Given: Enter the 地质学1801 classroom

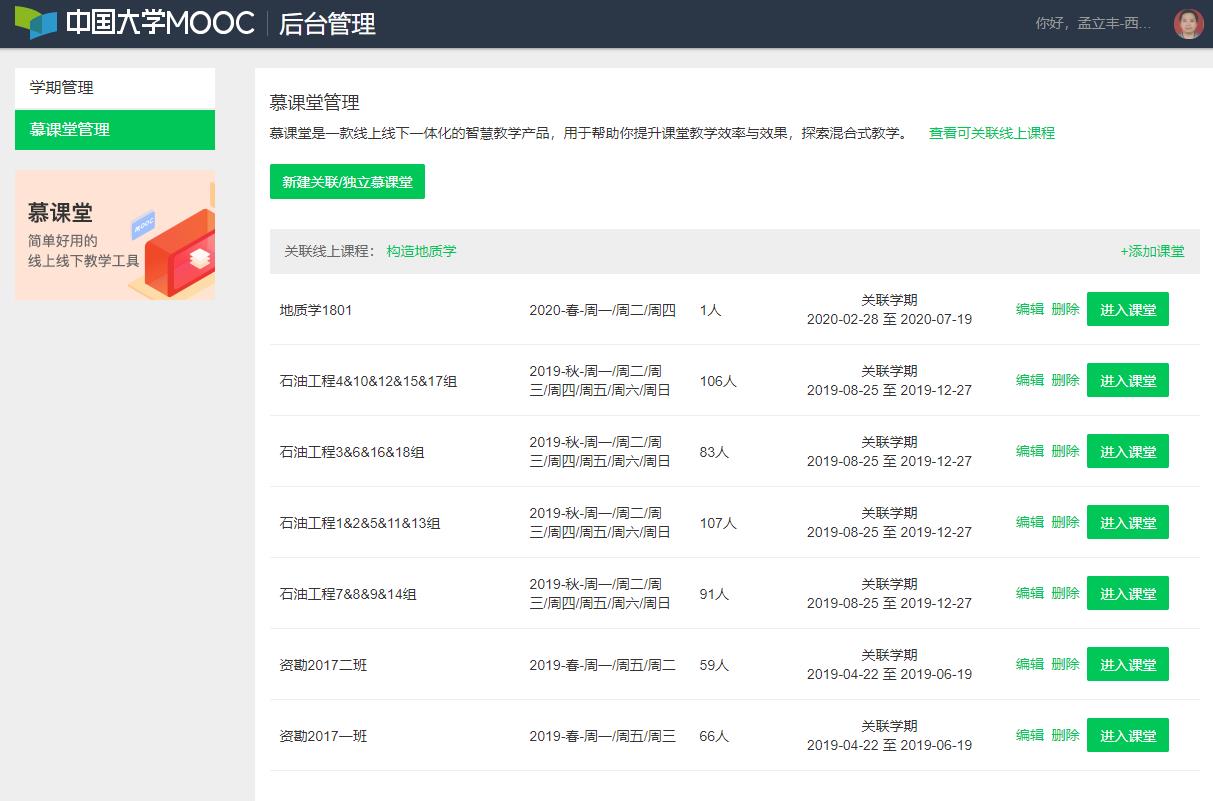Looking at the screenshot, I should pyautogui.click(x=1127, y=310).
